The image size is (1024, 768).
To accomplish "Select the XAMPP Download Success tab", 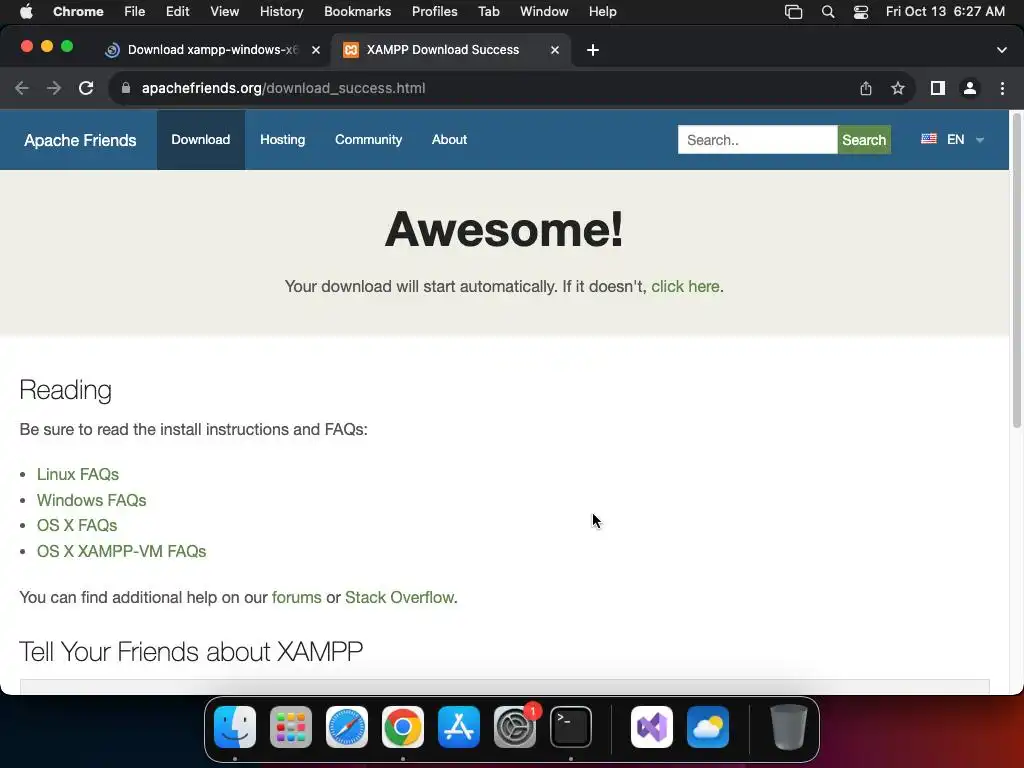I will coord(451,50).
